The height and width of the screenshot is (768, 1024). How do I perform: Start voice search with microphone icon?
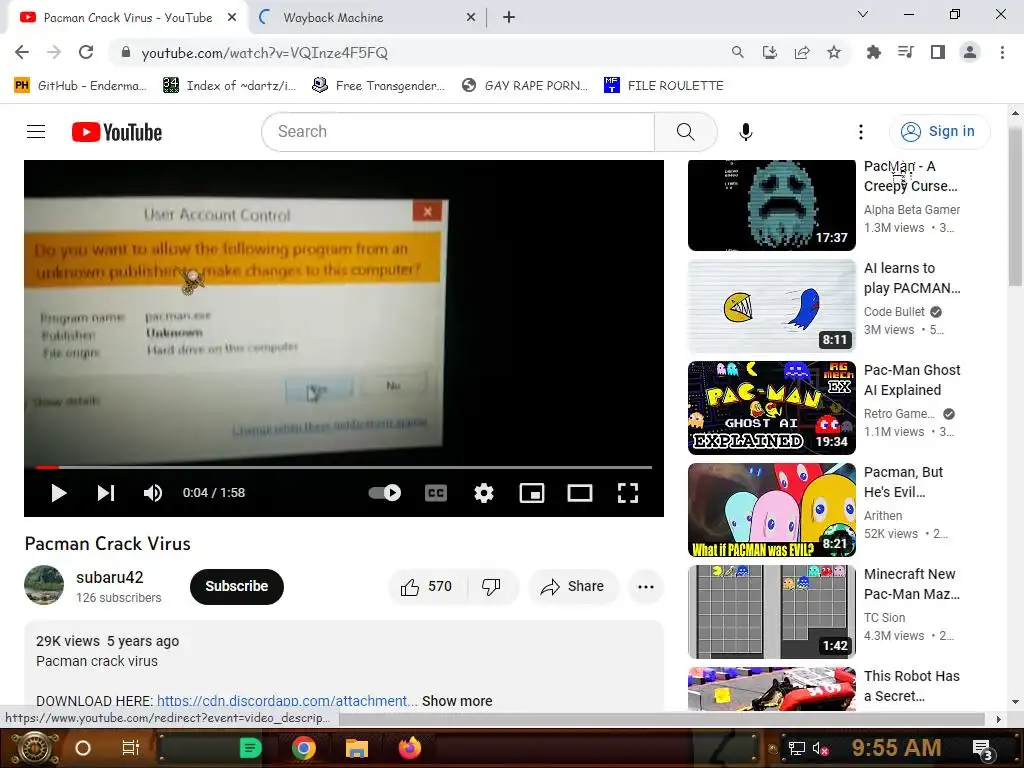click(746, 132)
